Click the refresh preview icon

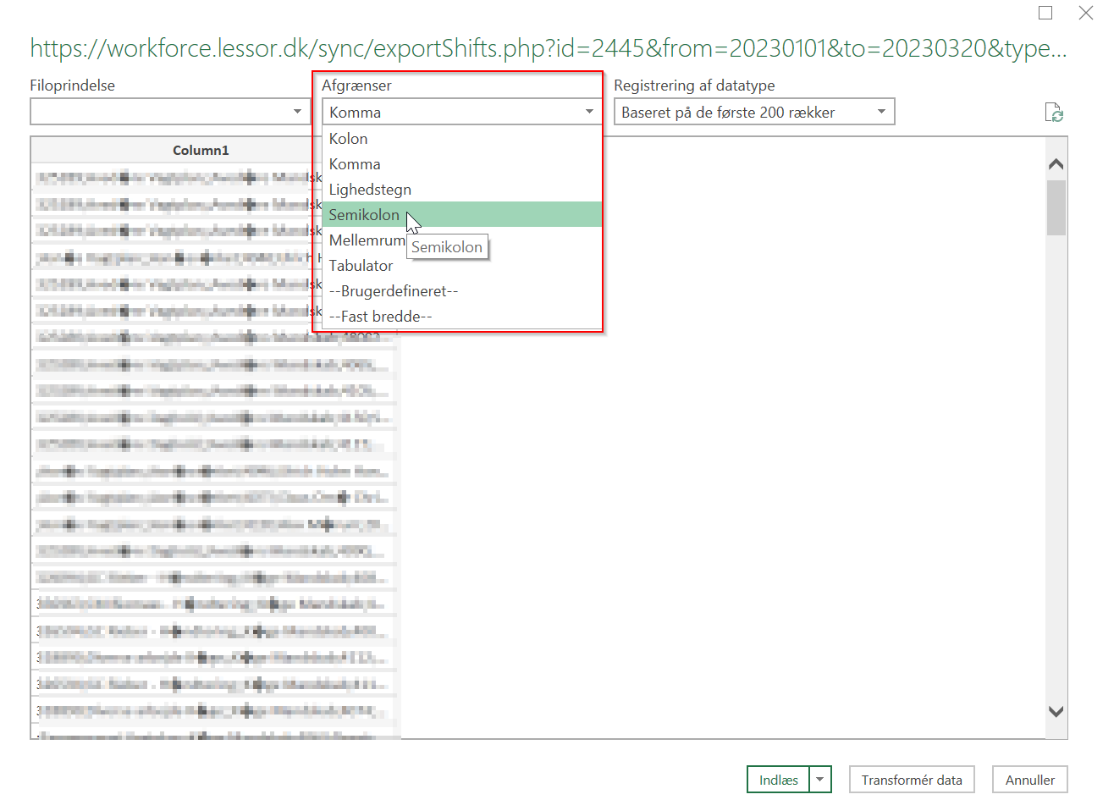click(1053, 113)
